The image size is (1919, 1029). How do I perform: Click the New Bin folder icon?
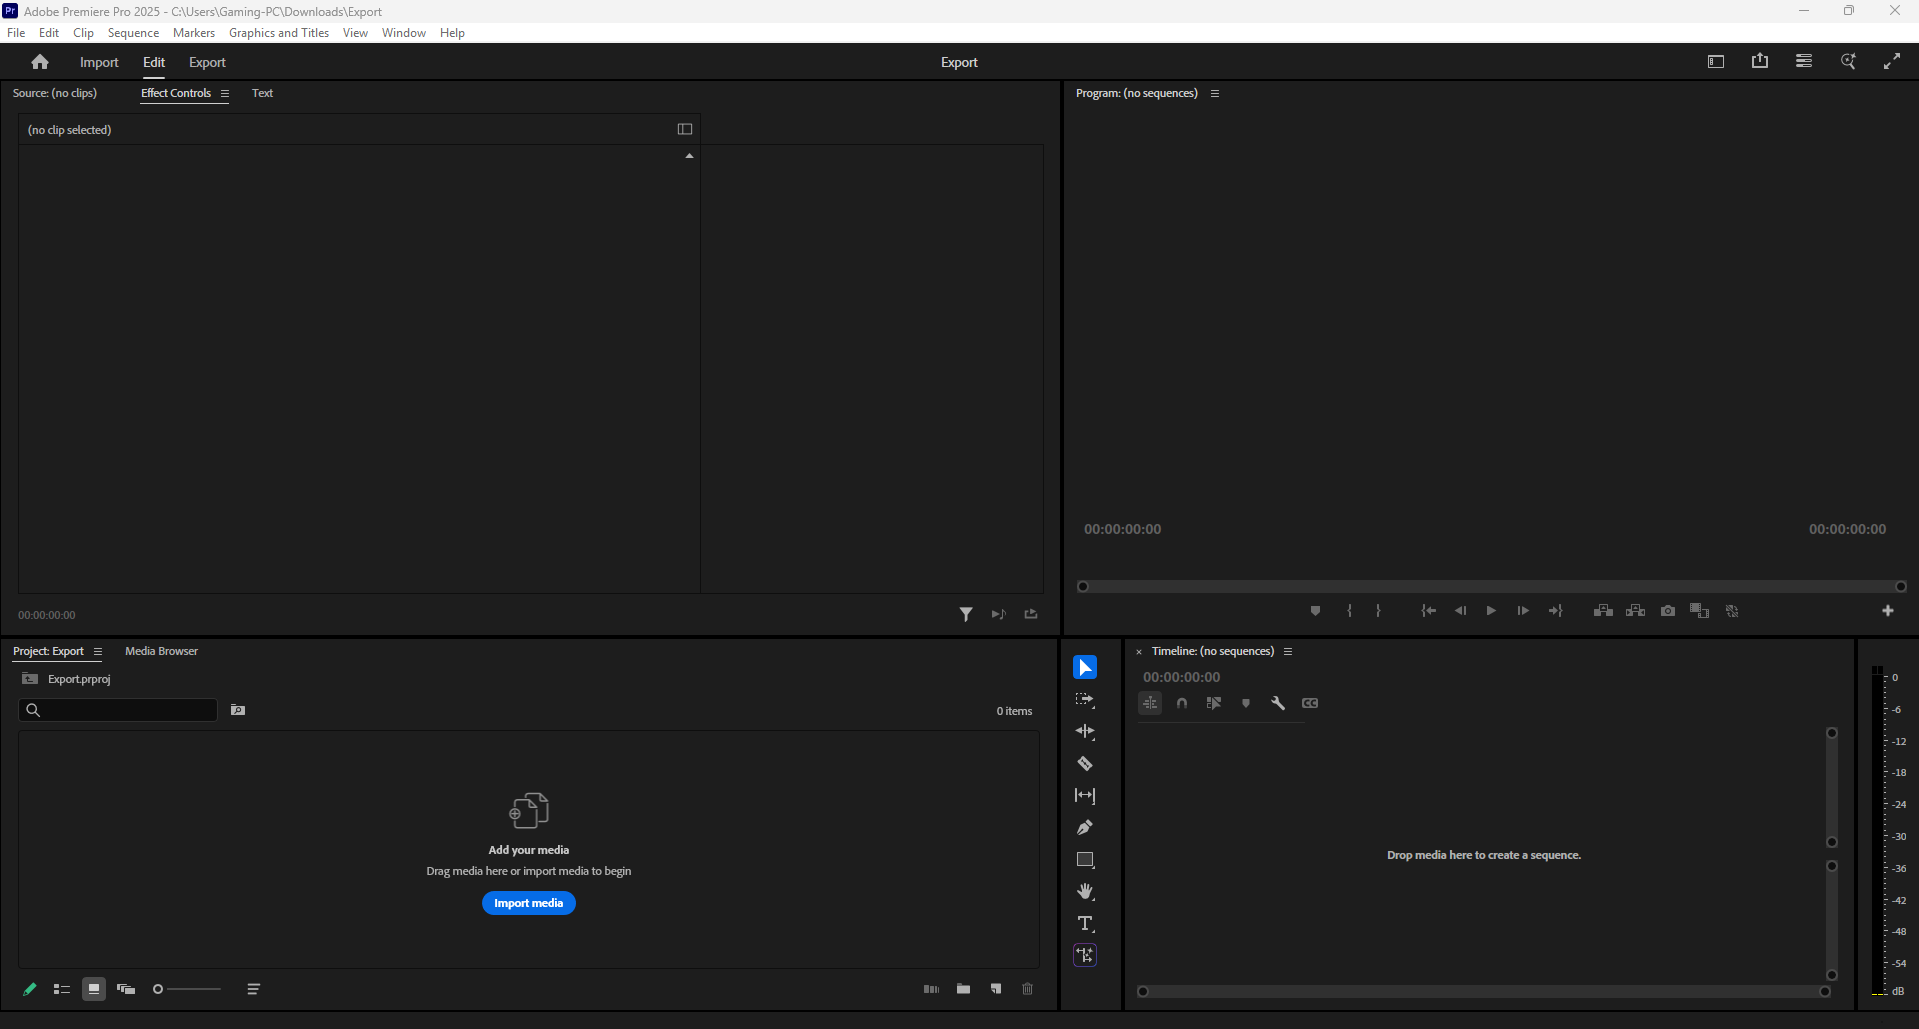pos(963,989)
